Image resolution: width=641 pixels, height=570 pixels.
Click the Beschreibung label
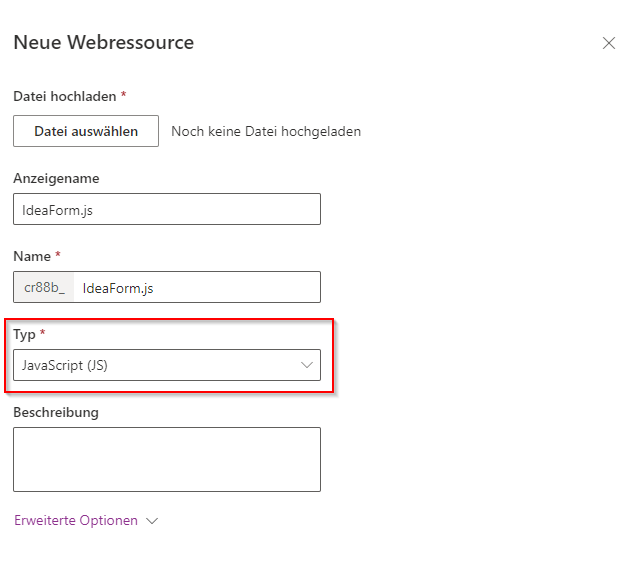point(56,412)
